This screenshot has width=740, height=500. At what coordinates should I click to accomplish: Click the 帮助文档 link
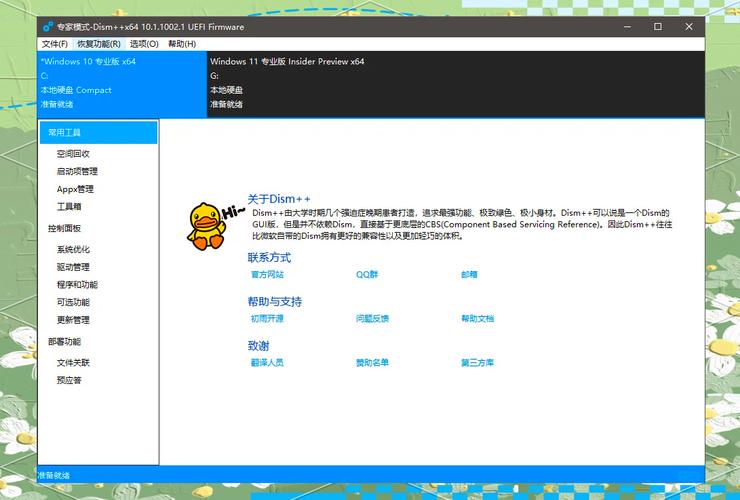coord(478,319)
